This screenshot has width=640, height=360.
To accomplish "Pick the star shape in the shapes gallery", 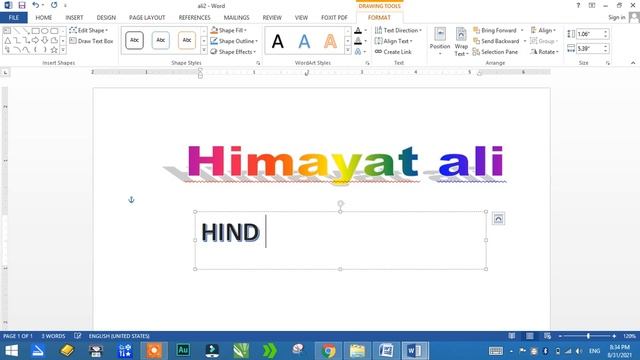I will (x=54, y=50).
